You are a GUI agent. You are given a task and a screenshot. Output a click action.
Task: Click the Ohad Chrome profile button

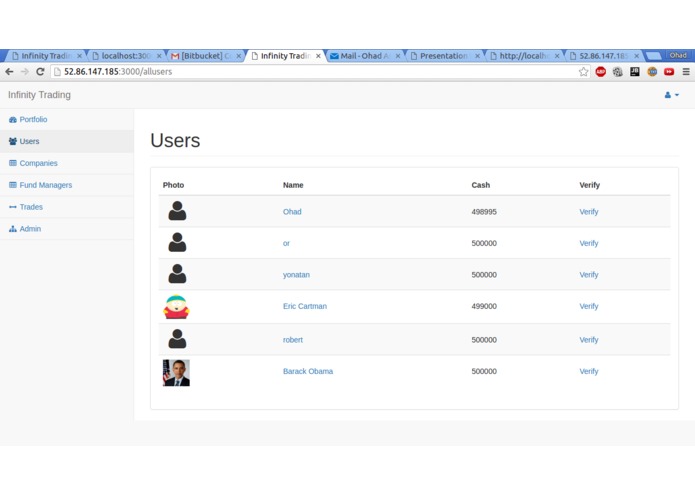(678, 55)
